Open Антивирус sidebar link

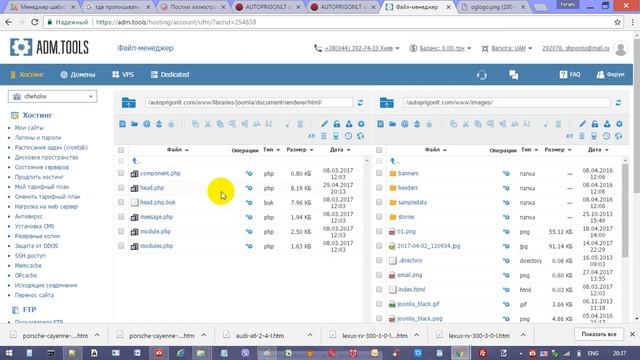[29, 216]
